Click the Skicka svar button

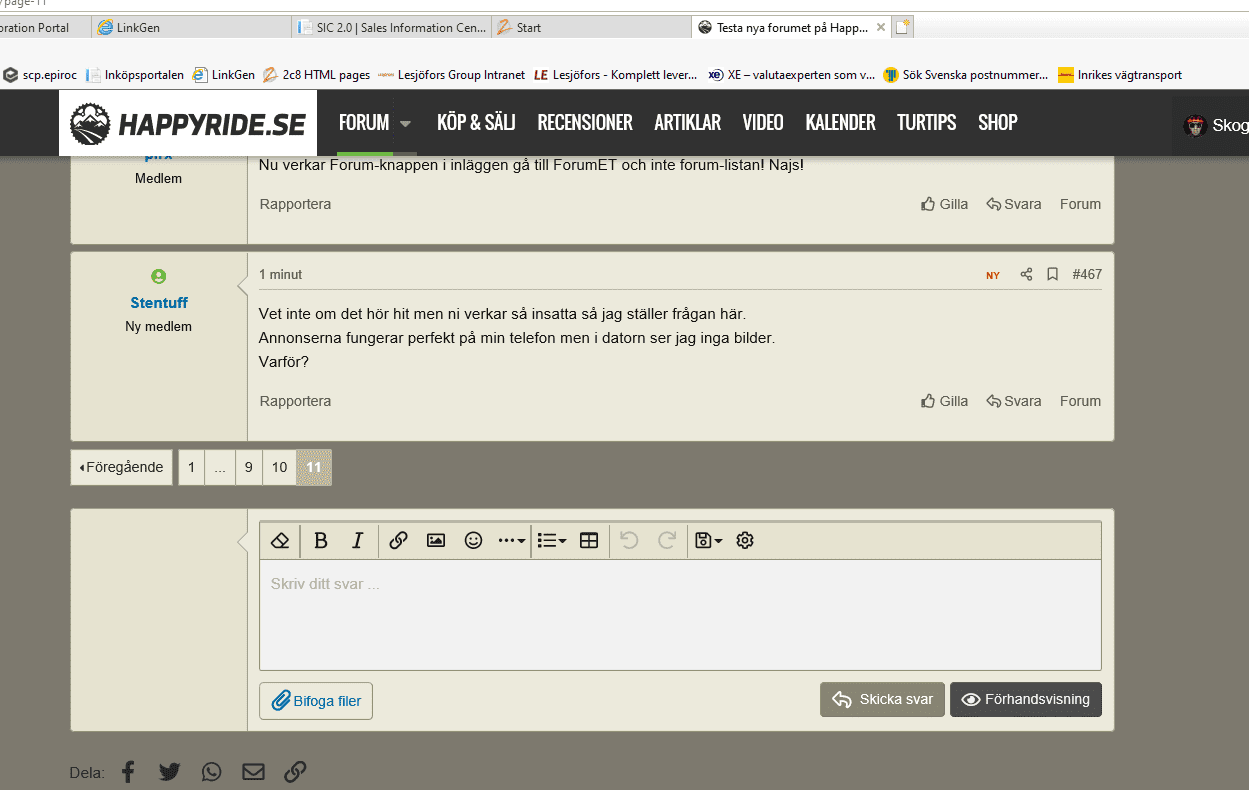pyautogui.click(x=882, y=700)
